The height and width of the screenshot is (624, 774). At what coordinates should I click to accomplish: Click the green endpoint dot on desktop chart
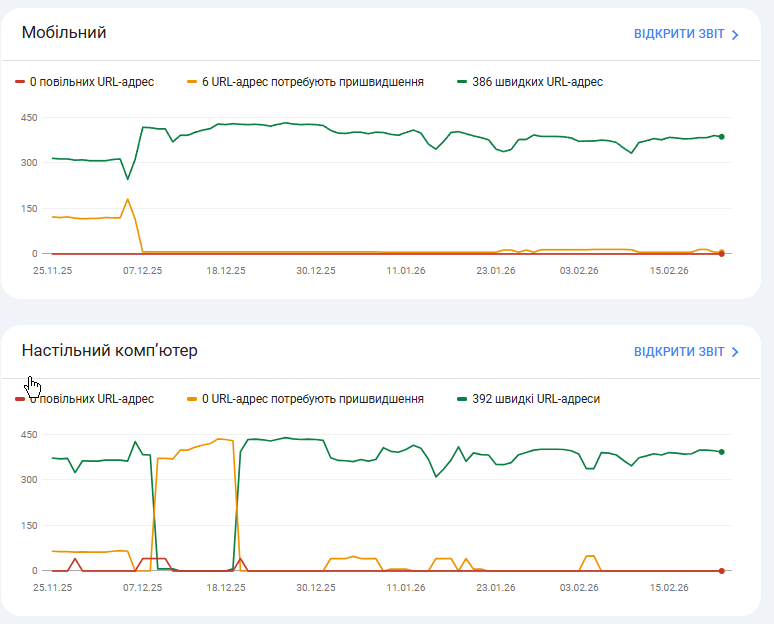(x=721, y=452)
